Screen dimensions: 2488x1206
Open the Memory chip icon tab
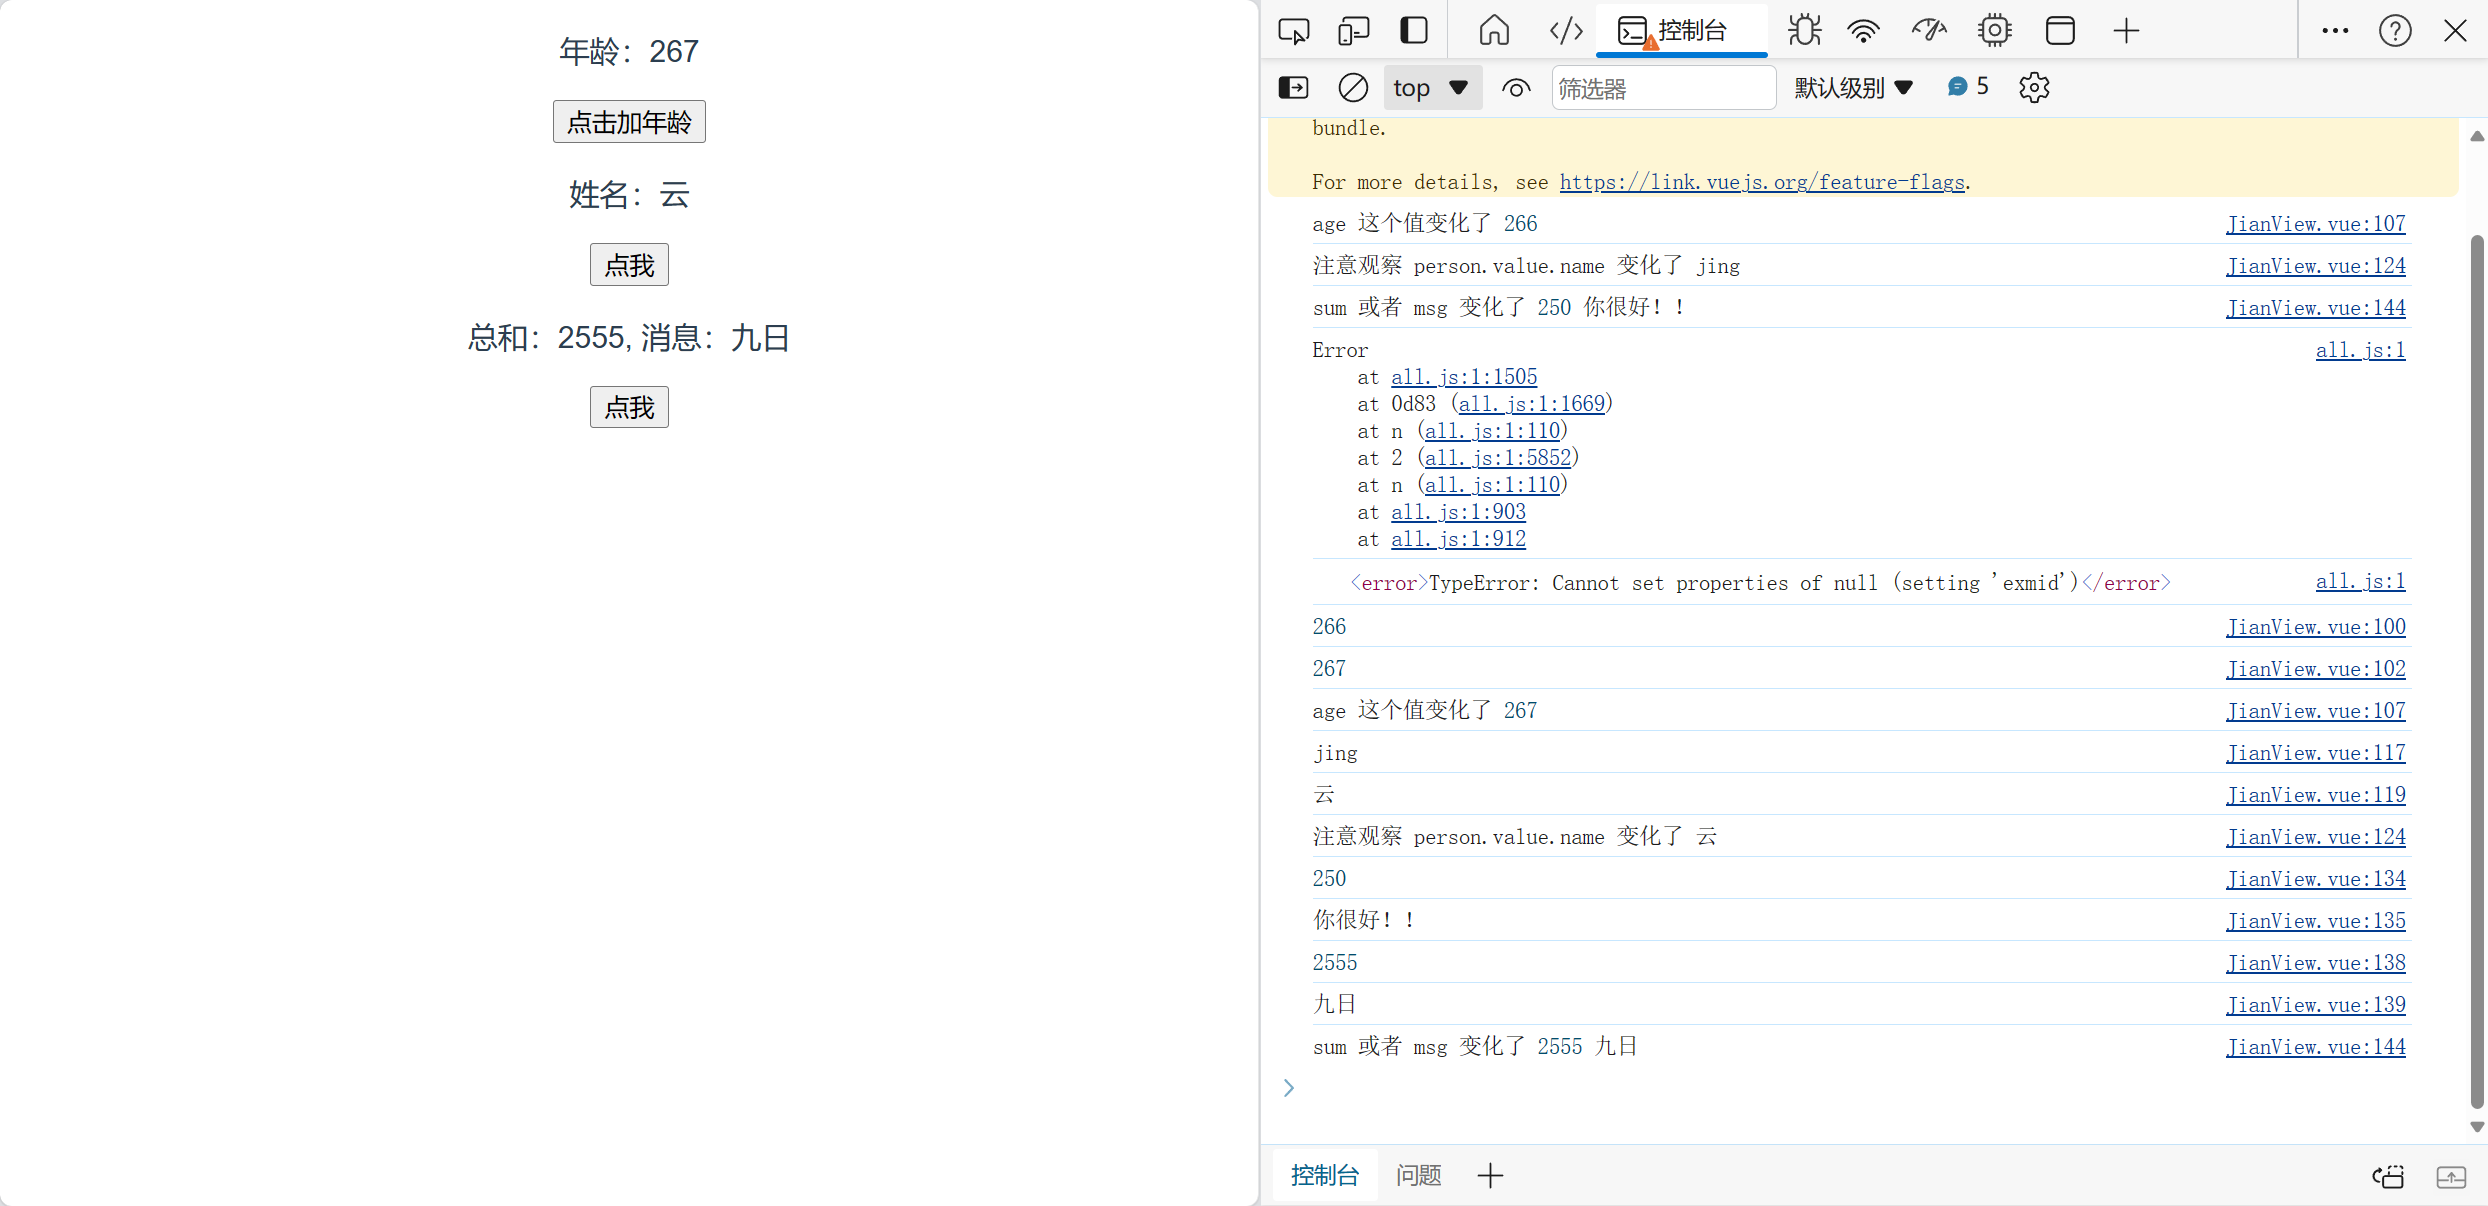(1995, 31)
